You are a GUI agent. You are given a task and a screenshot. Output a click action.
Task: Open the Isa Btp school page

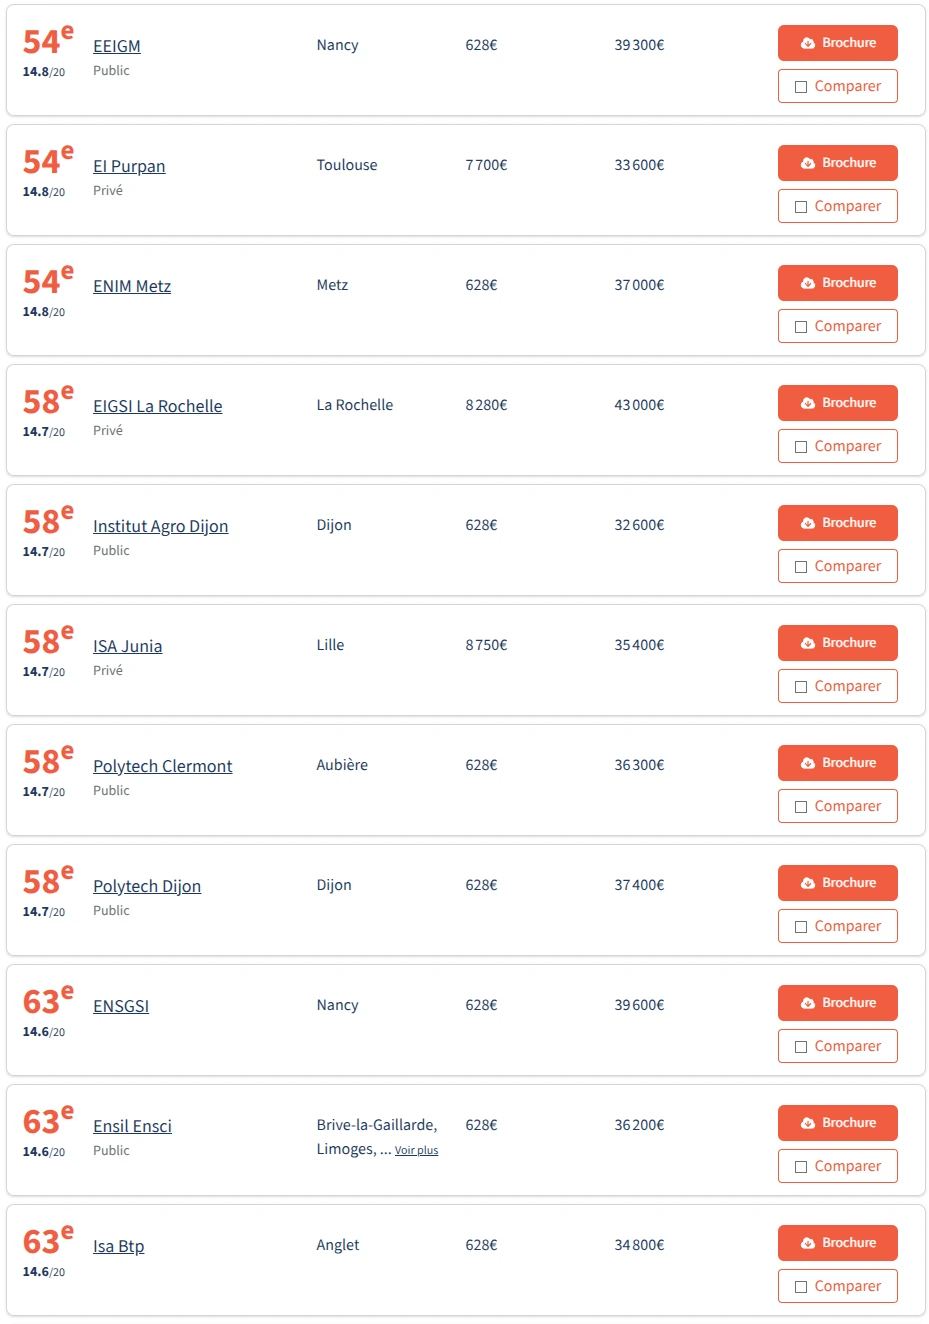(x=118, y=1246)
